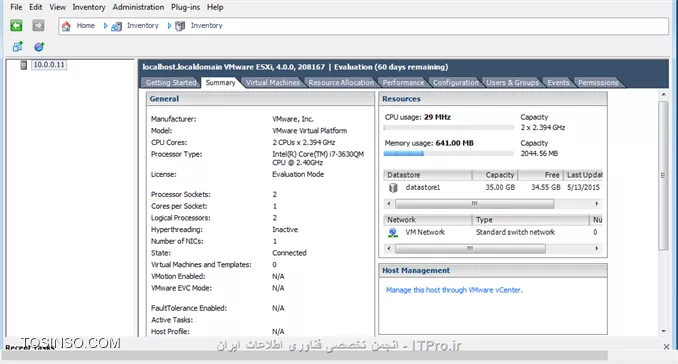
Task: Click the summary pane scroll down arrow
Action: click(664, 331)
